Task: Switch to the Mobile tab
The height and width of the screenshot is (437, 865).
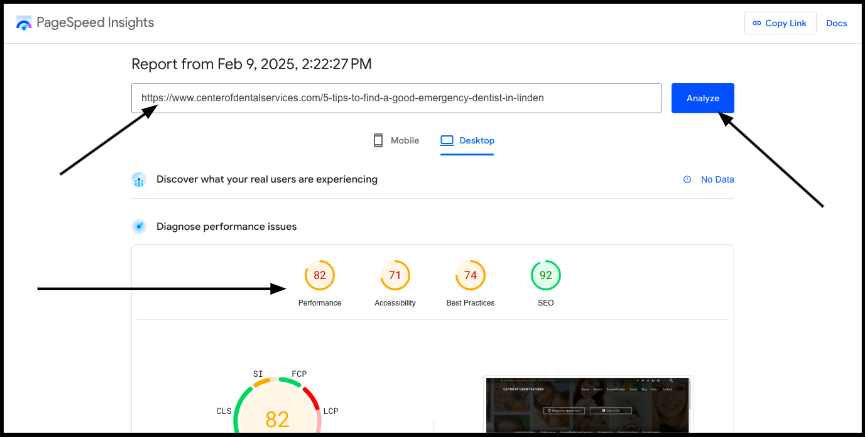Action: click(396, 140)
